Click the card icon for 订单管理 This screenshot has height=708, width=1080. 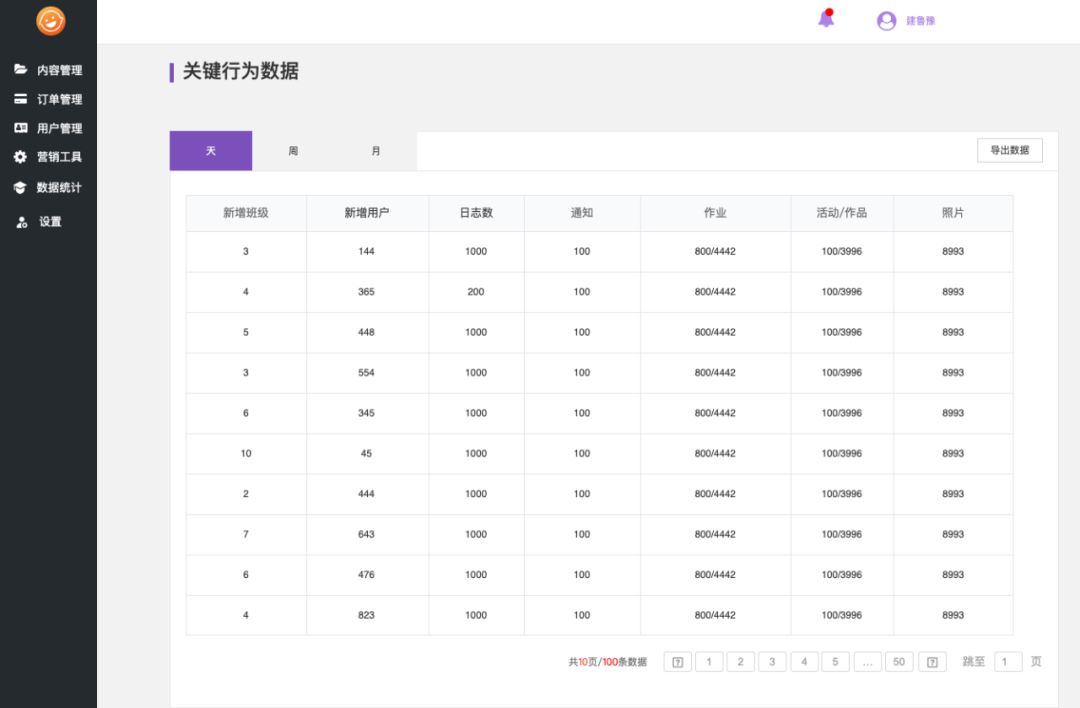click(x=20, y=99)
